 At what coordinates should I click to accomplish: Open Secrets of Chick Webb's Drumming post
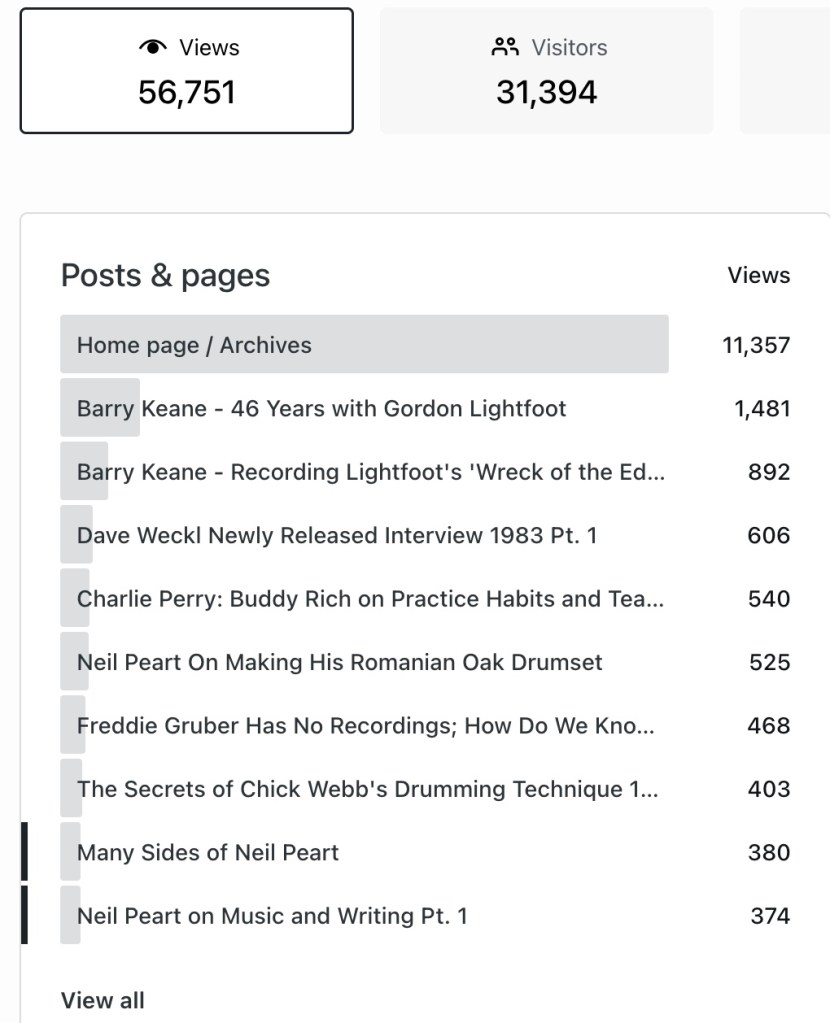pos(367,789)
